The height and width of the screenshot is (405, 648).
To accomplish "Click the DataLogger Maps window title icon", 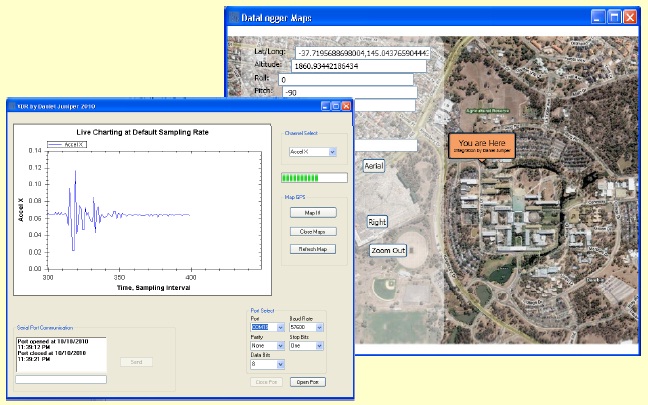I will pos(233,17).
